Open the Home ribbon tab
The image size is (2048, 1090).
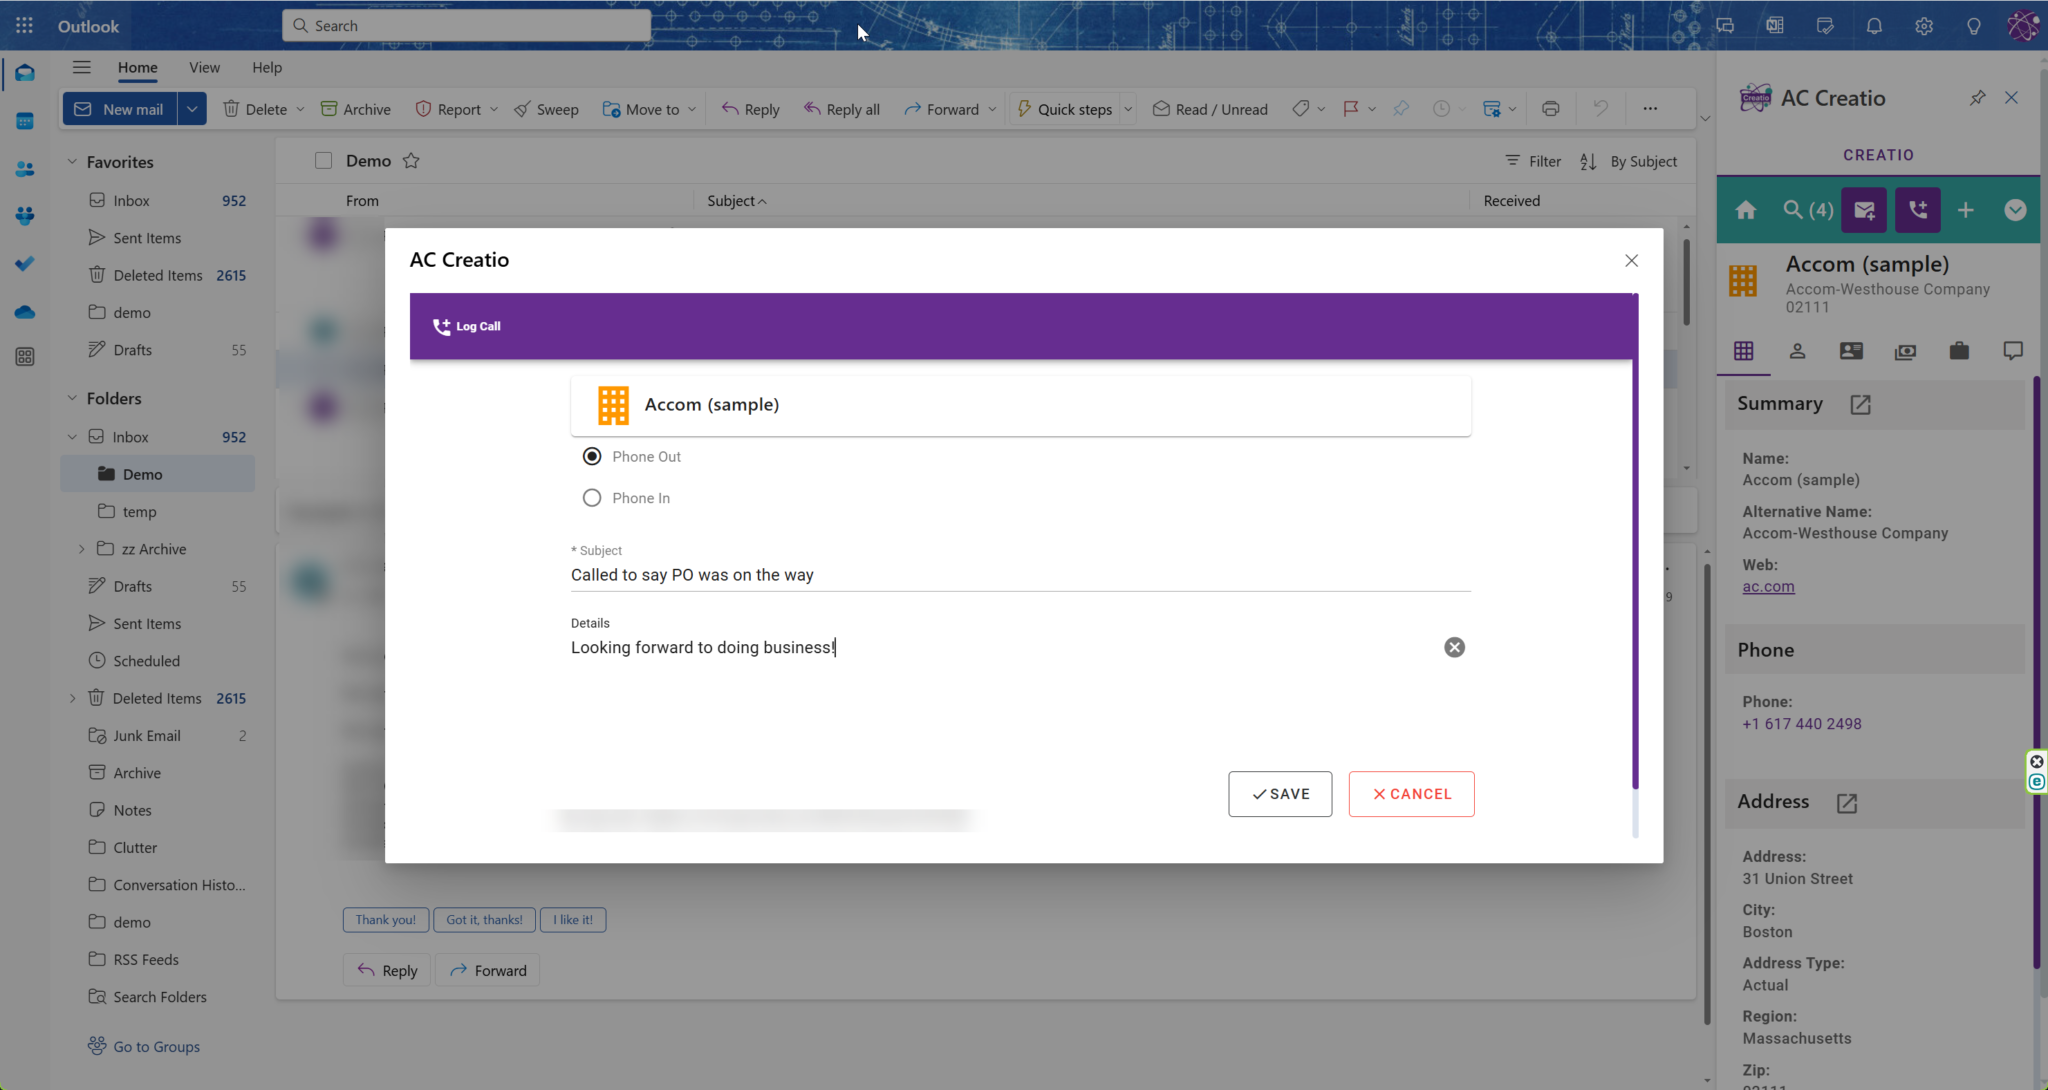[x=137, y=67]
